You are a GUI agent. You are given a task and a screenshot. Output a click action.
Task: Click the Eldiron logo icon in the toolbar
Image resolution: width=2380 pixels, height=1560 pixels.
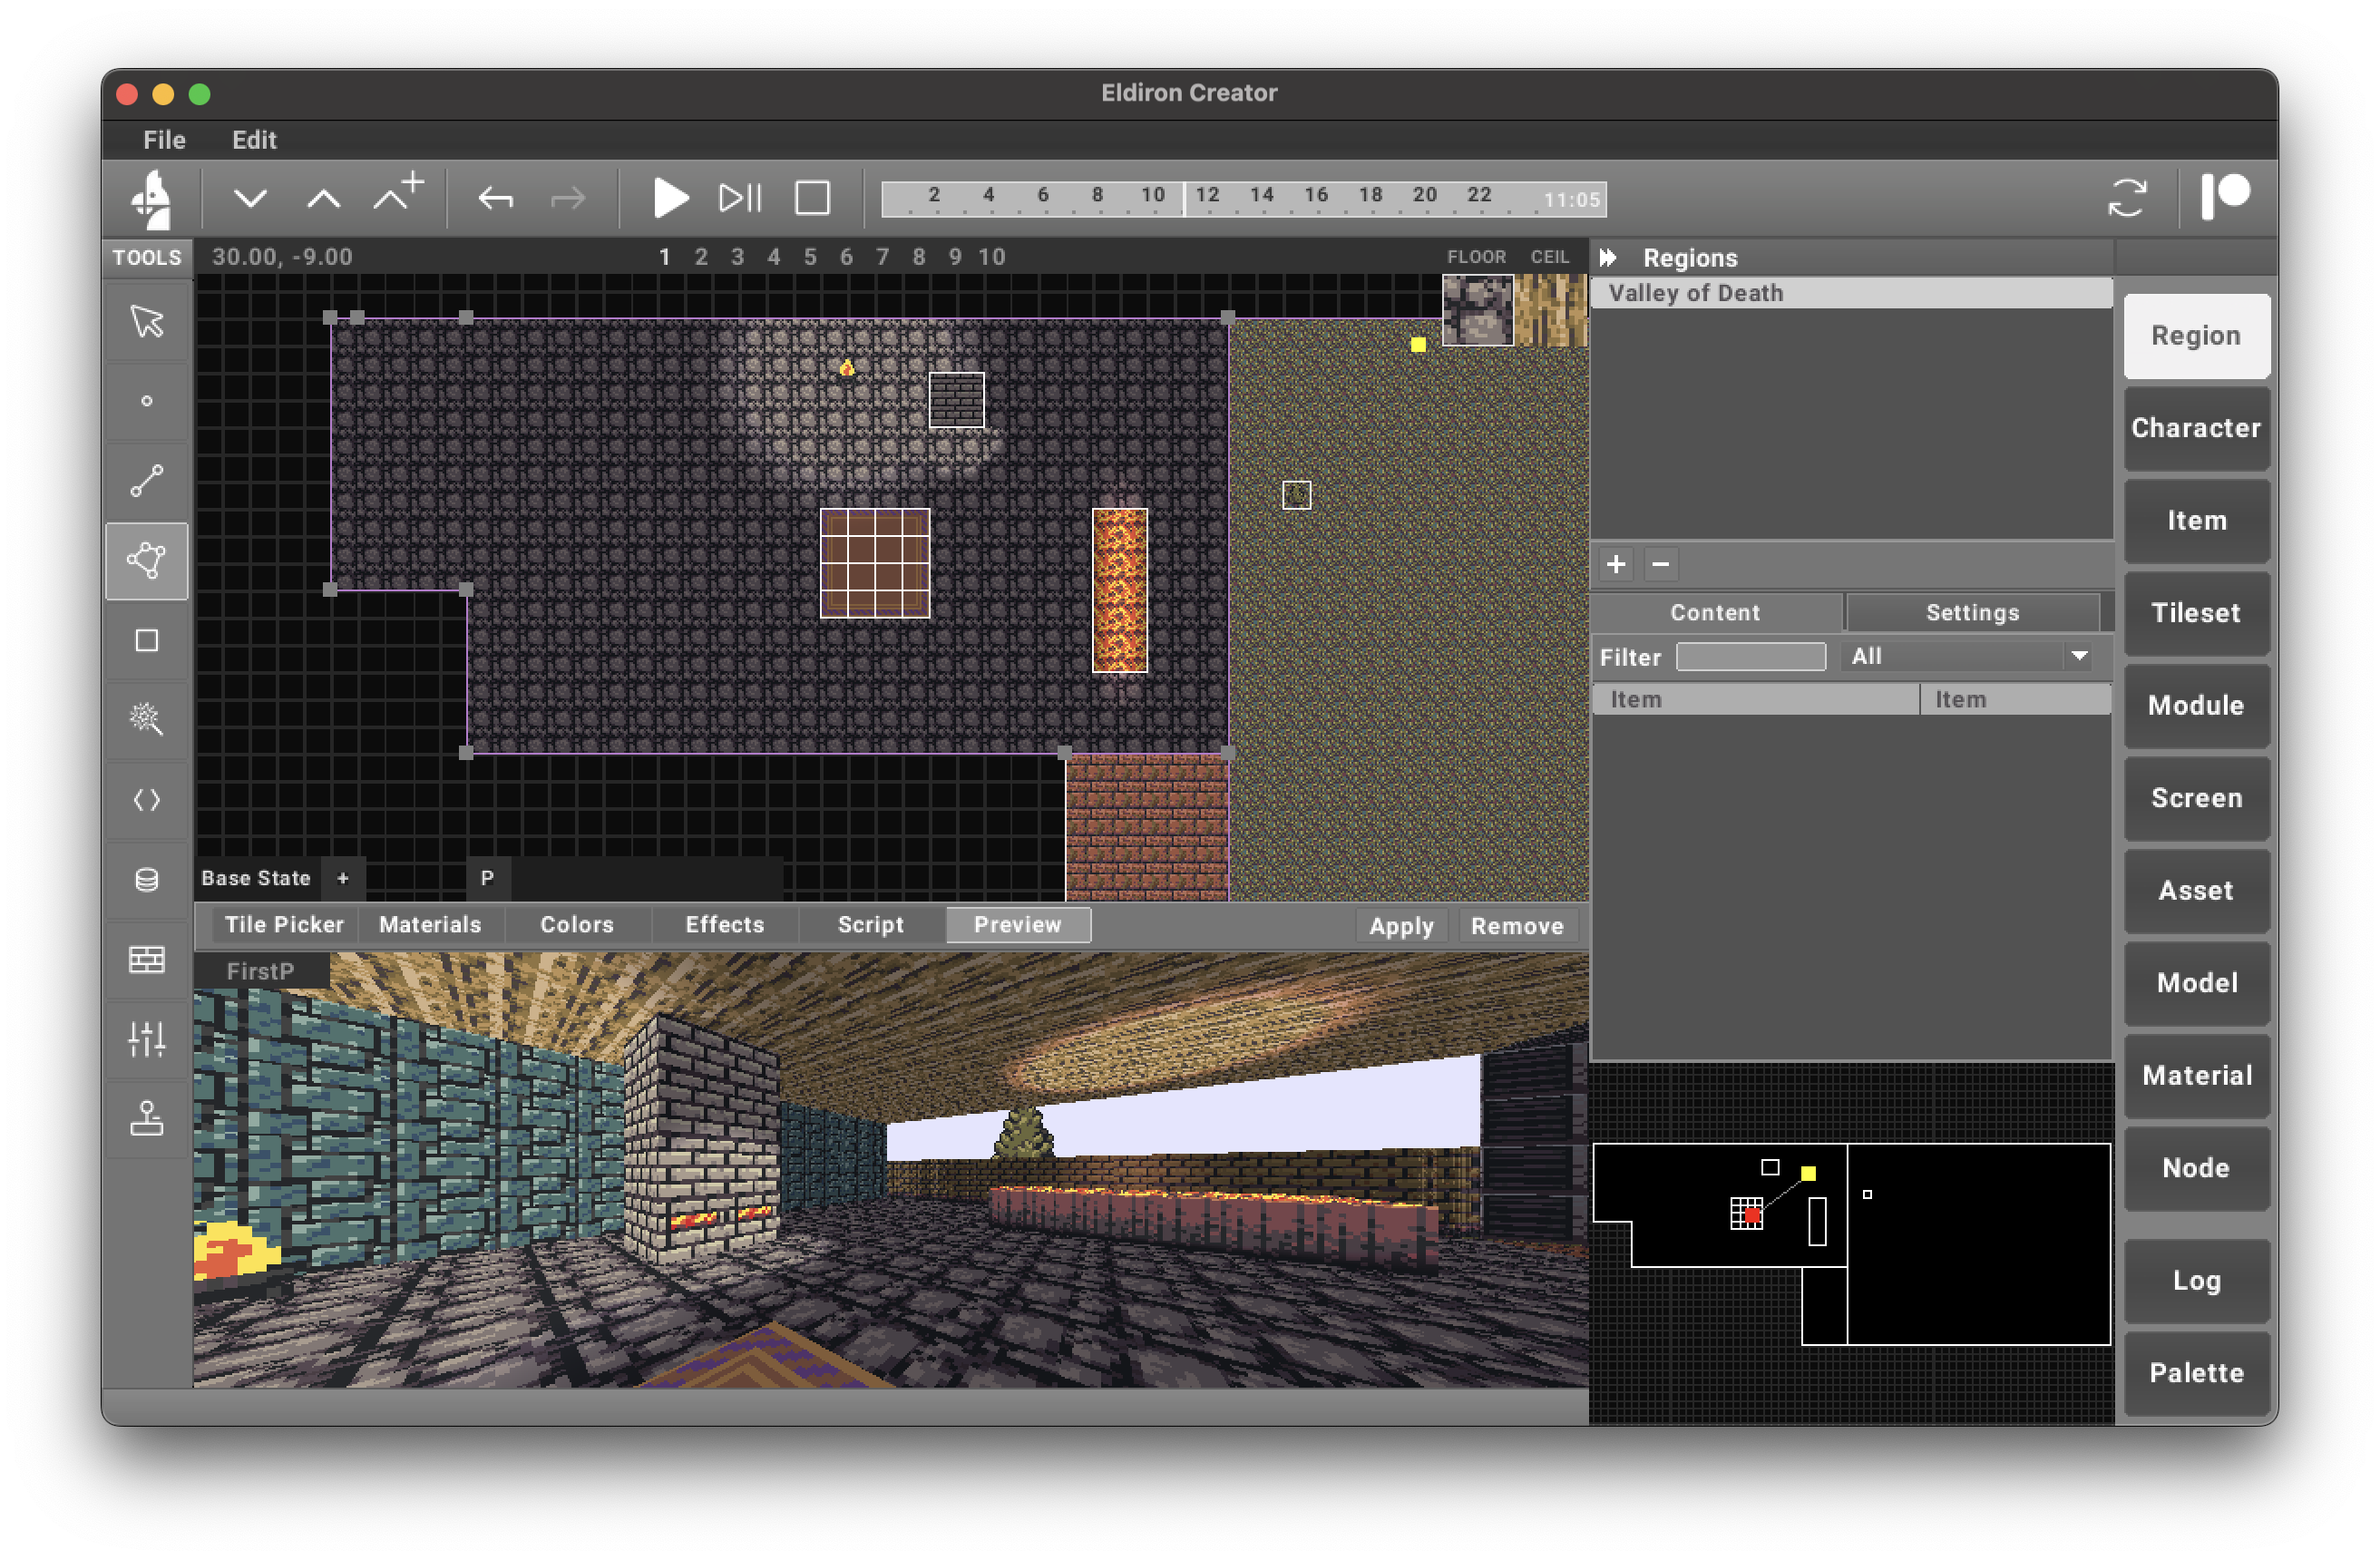click(x=151, y=199)
